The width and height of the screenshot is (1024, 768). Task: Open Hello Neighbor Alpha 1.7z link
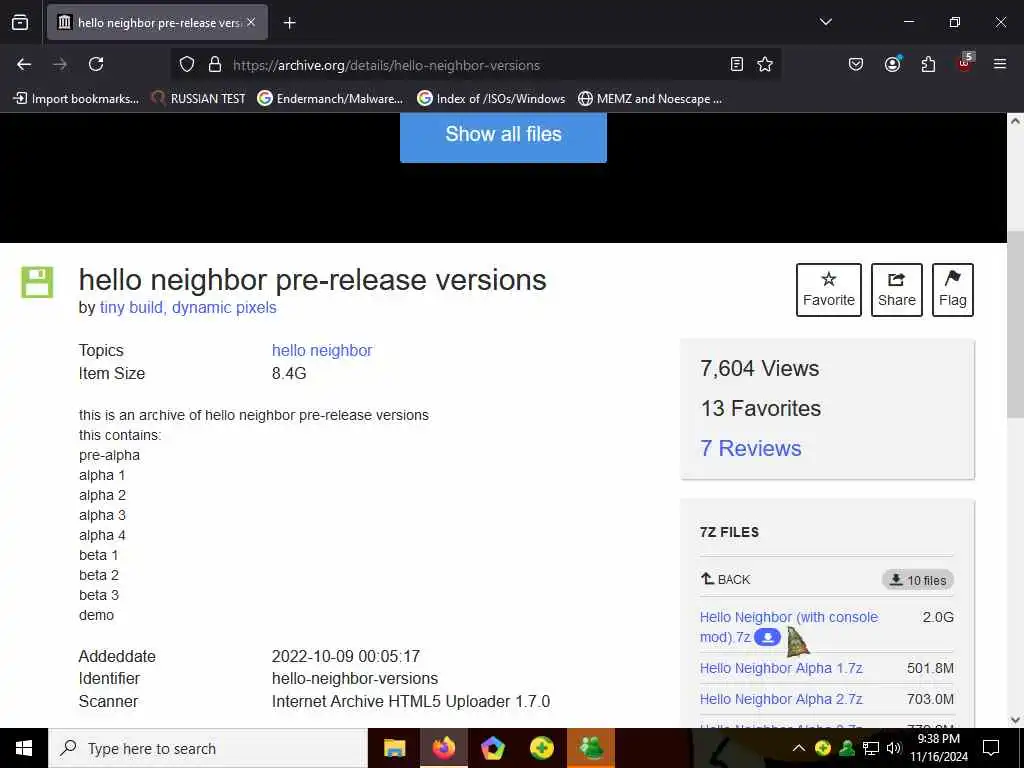point(781,668)
